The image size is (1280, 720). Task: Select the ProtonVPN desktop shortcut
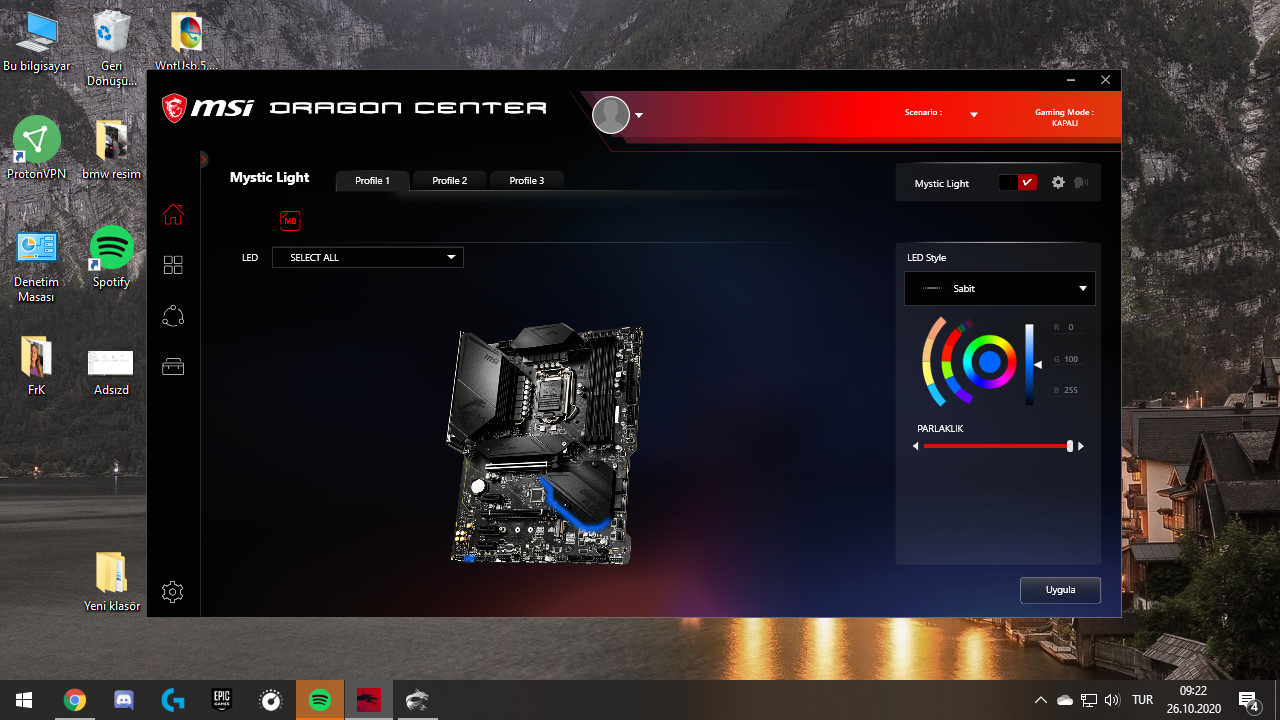point(37,148)
